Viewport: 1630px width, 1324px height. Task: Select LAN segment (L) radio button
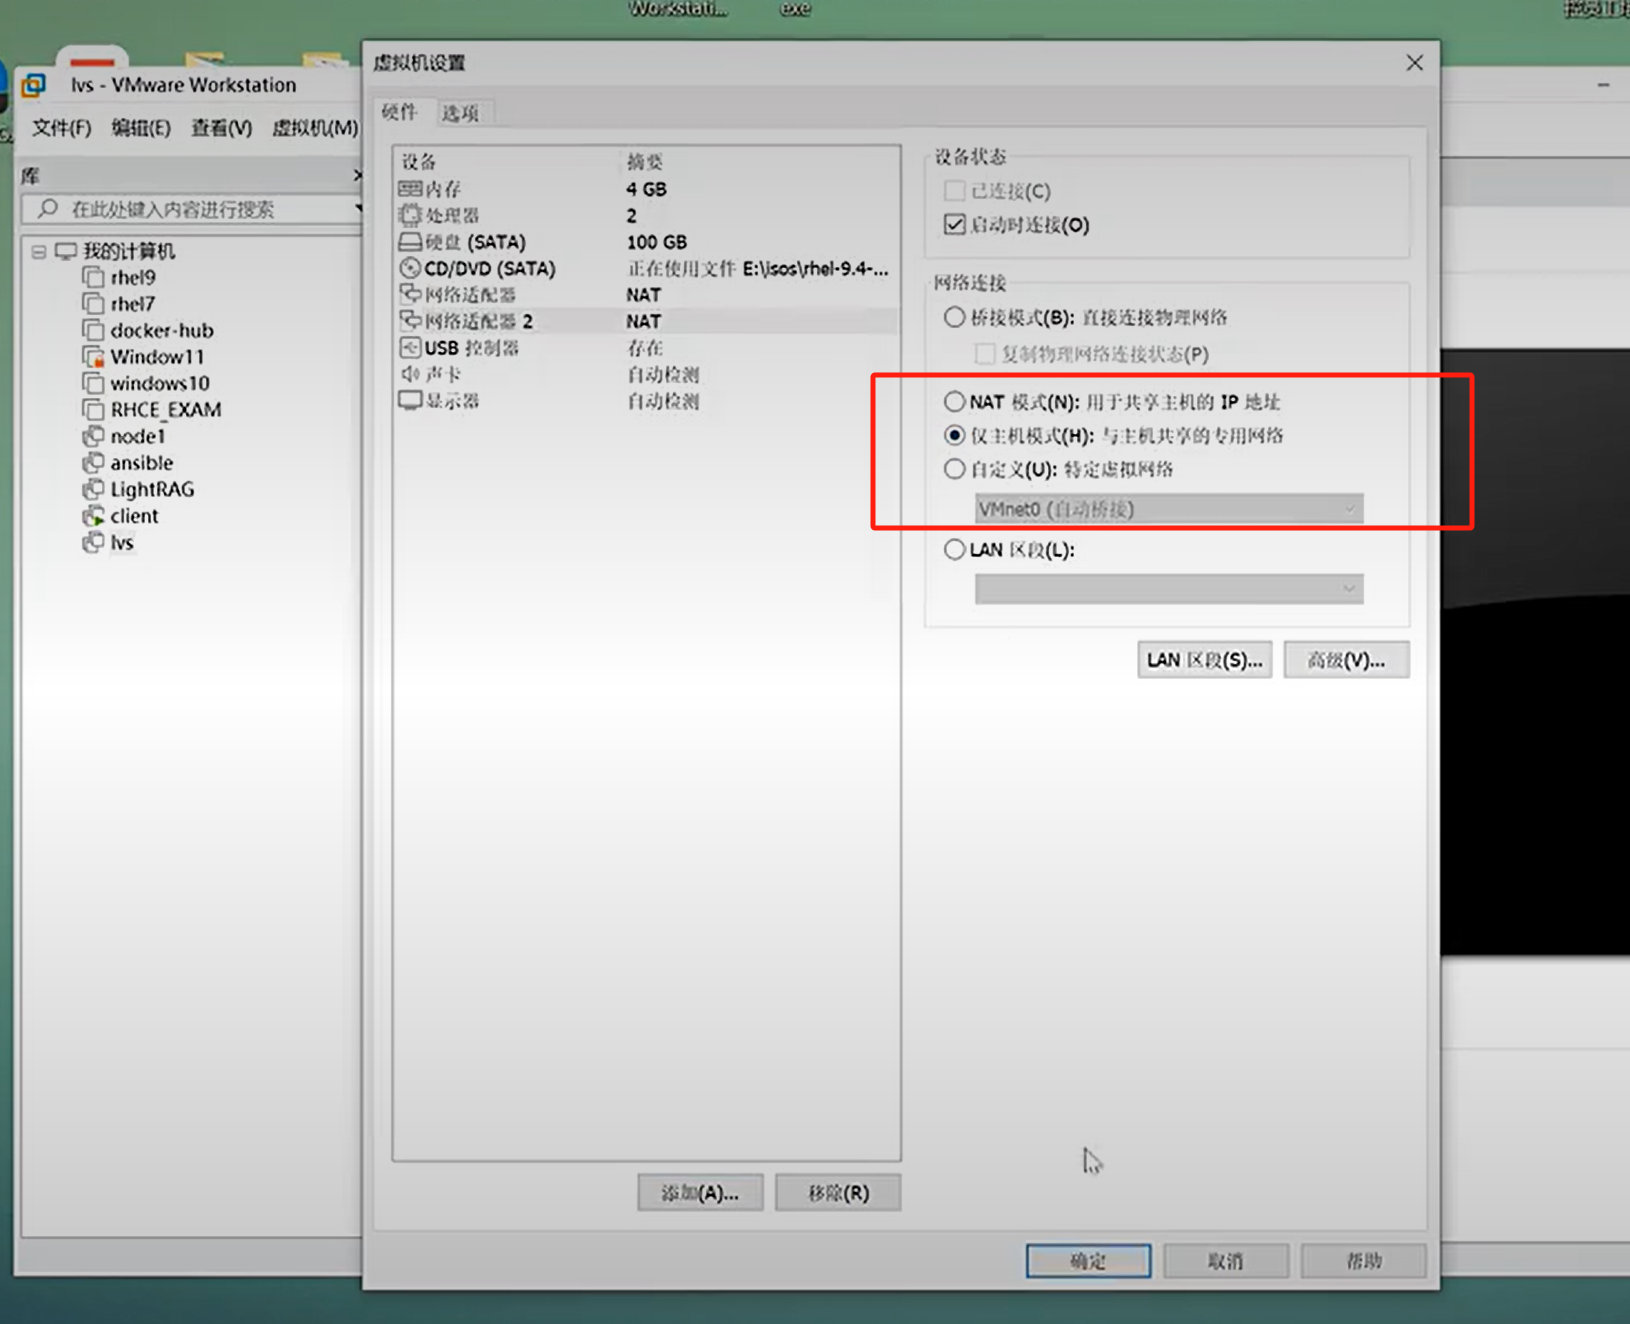pyautogui.click(x=954, y=549)
